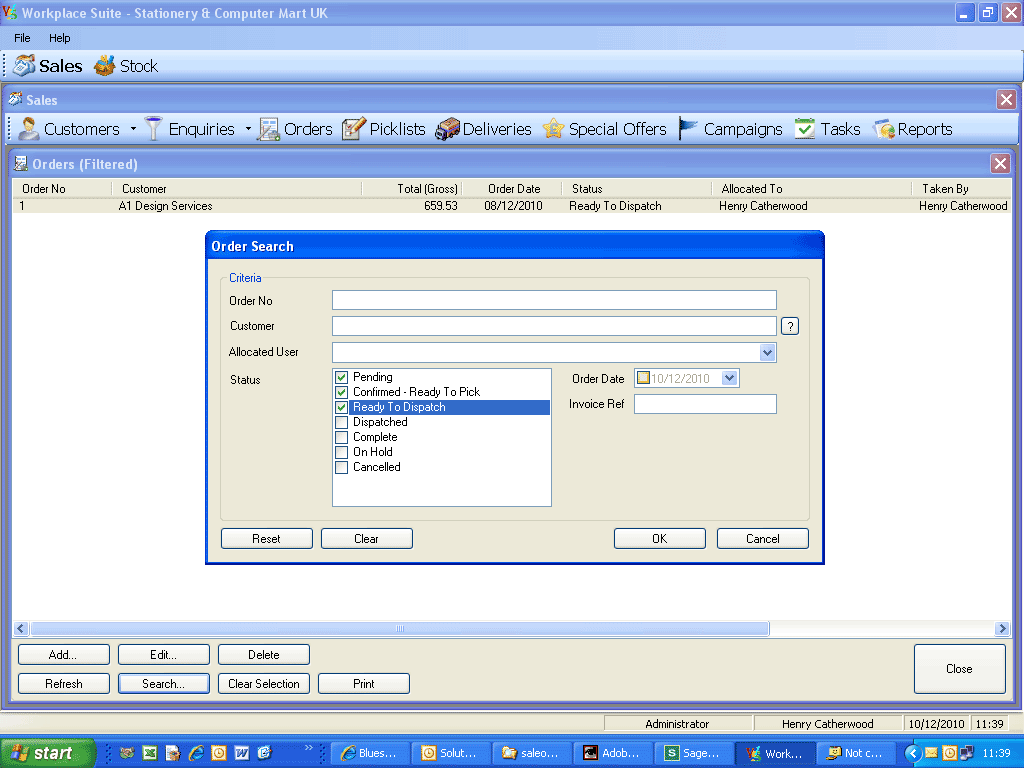Launch Internet Explorer from the quick launch bar

pyautogui.click(x=196, y=753)
